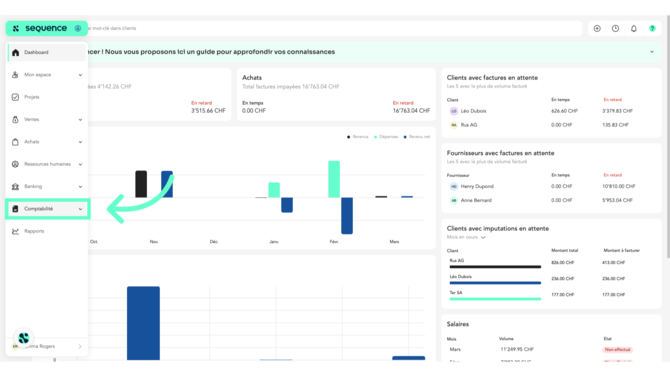Click the Rapports chart icon
The width and height of the screenshot is (670, 377).
click(15, 231)
